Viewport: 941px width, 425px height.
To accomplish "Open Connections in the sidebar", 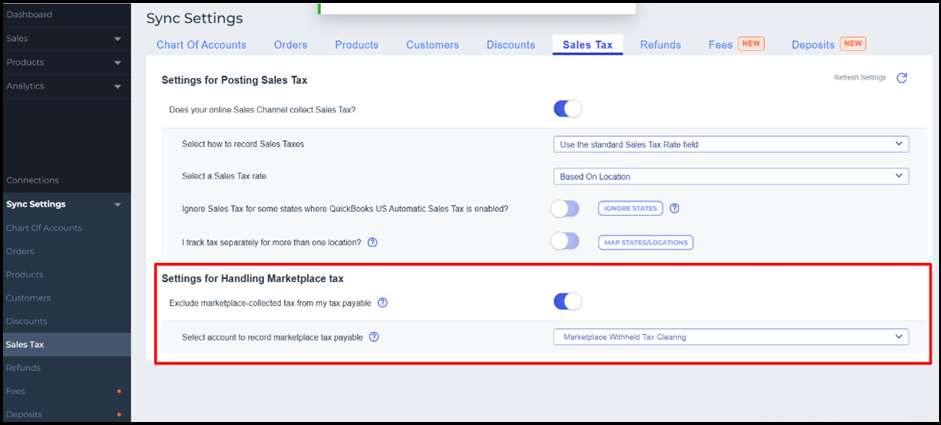I will point(33,180).
